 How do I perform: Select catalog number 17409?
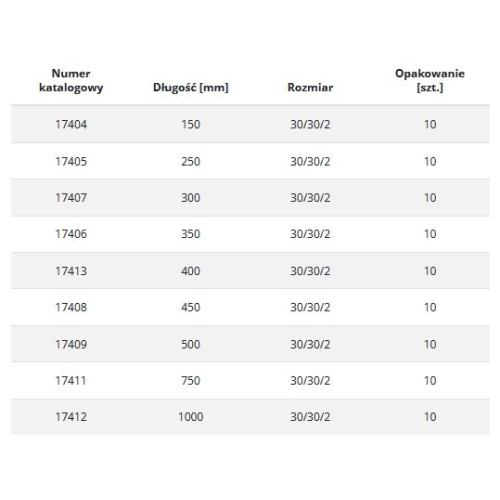pyautogui.click(x=71, y=344)
